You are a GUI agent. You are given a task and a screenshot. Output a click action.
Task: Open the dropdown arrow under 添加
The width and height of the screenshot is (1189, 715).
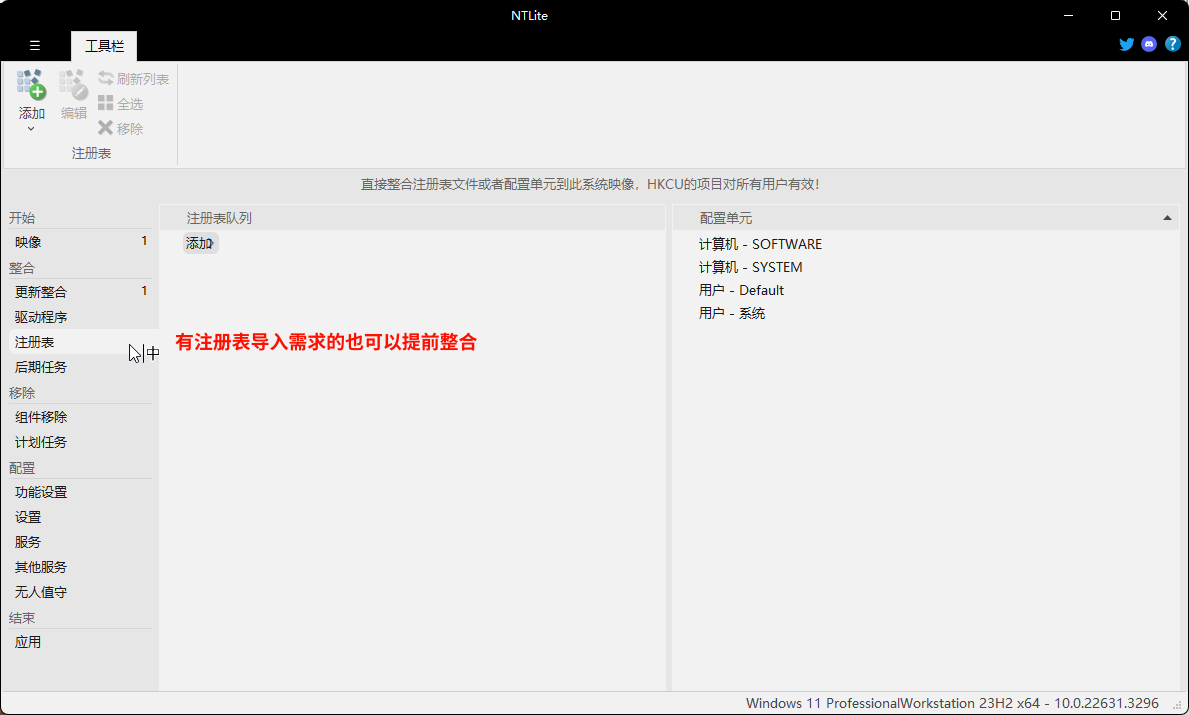31,129
